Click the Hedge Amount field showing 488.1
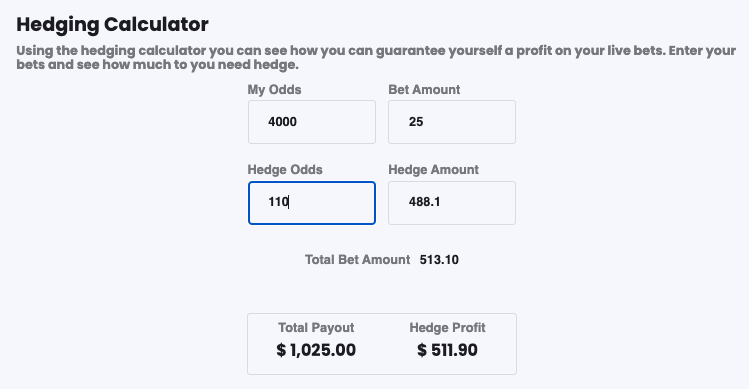The width and height of the screenshot is (749, 389). (452, 203)
